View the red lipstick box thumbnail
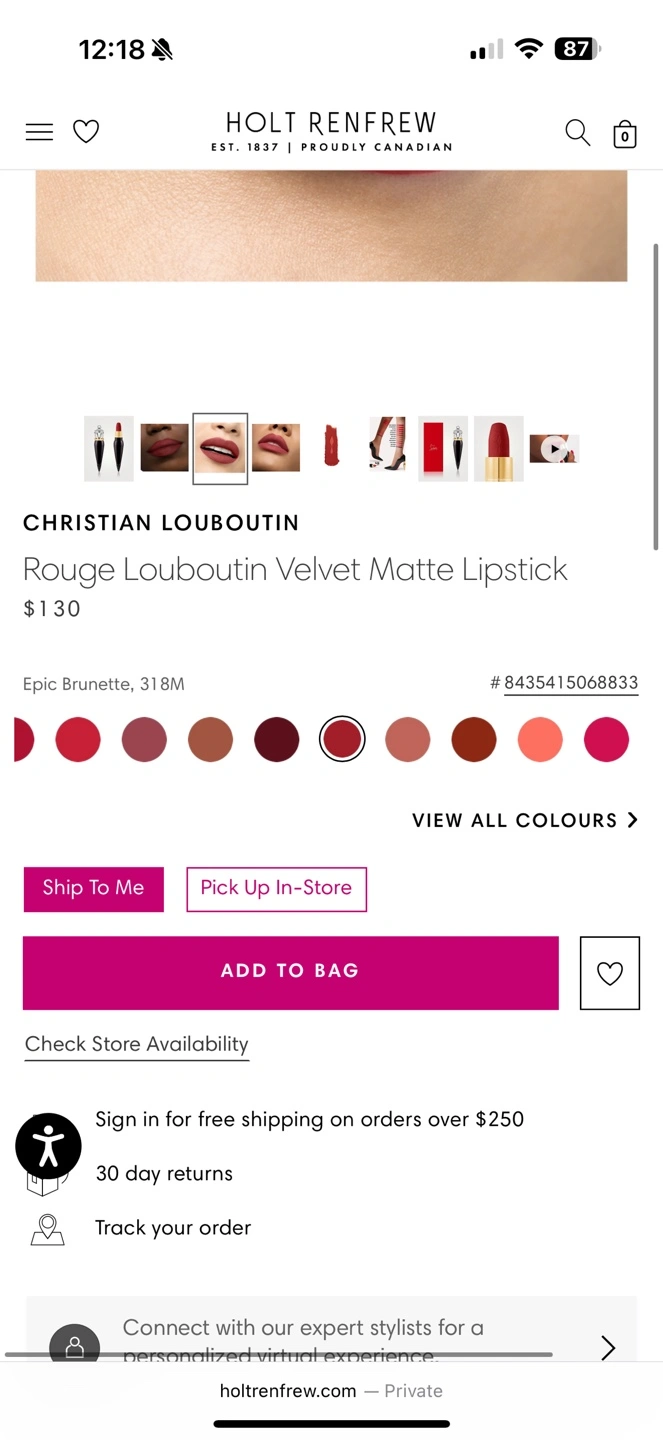The height and width of the screenshot is (1440, 663). 443,449
